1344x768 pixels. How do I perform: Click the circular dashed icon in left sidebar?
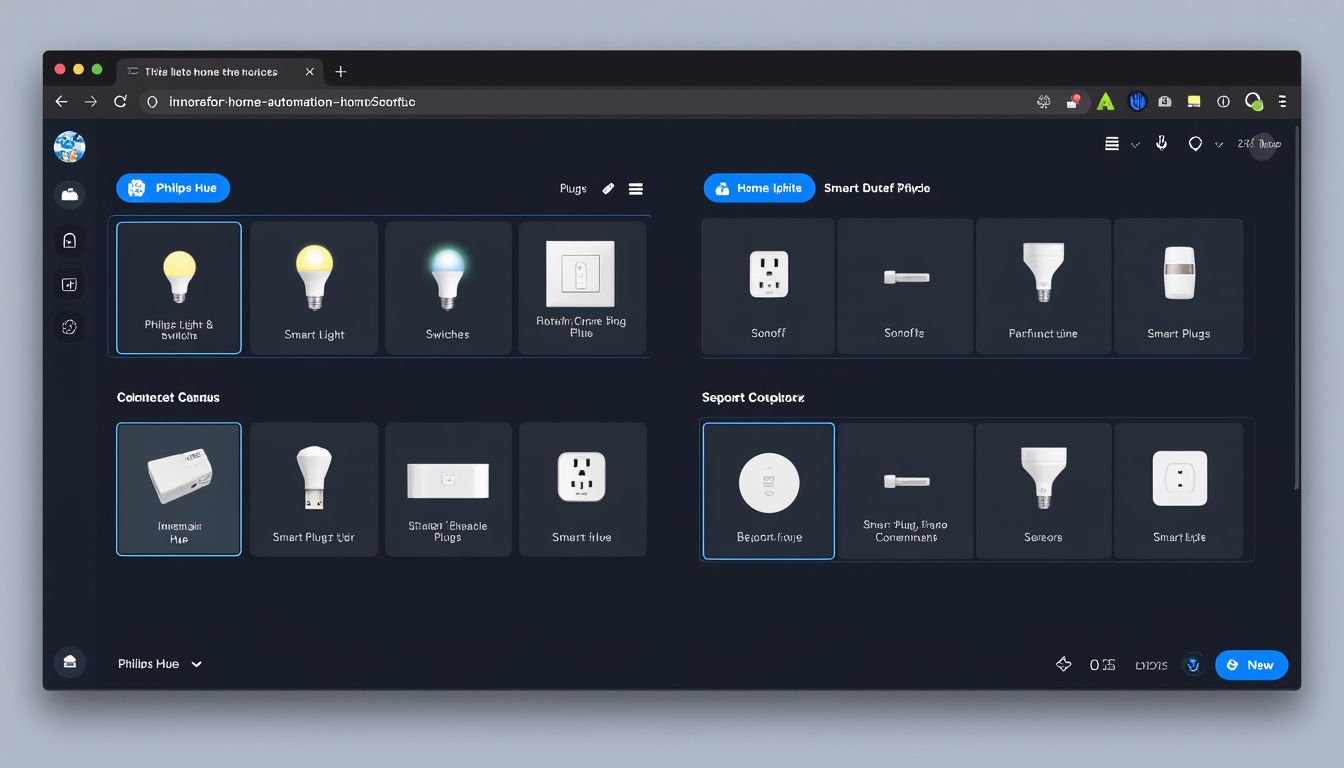click(69, 327)
